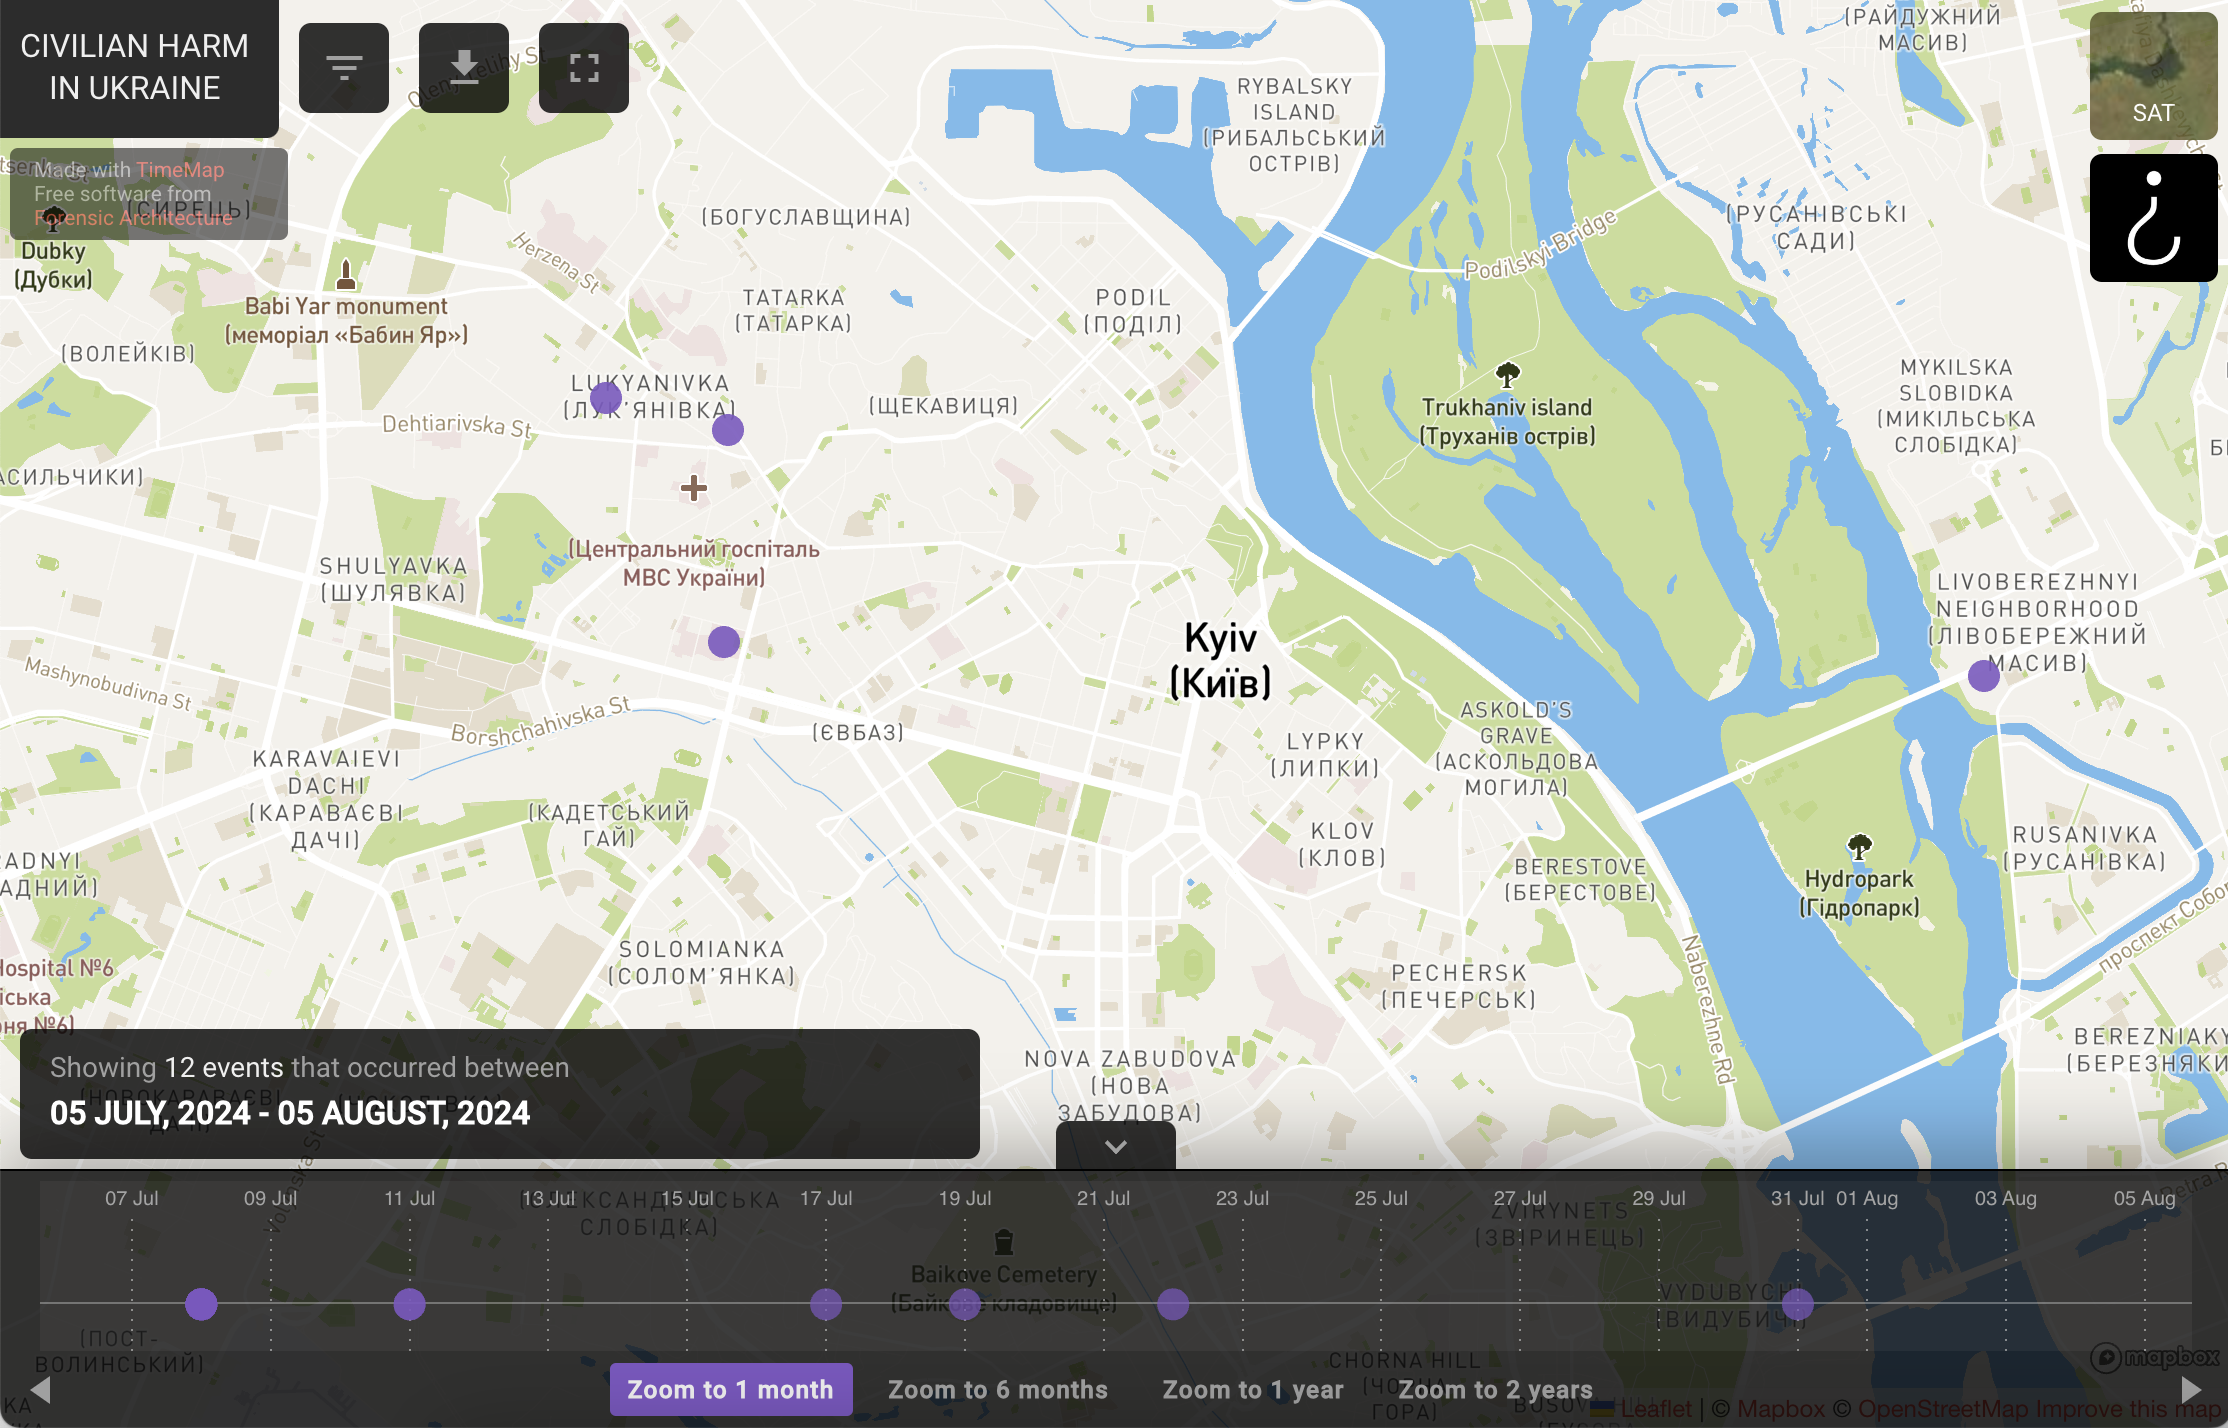Click the LYPKY district label
The height and width of the screenshot is (1428, 2228).
(x=1325, y=755)
